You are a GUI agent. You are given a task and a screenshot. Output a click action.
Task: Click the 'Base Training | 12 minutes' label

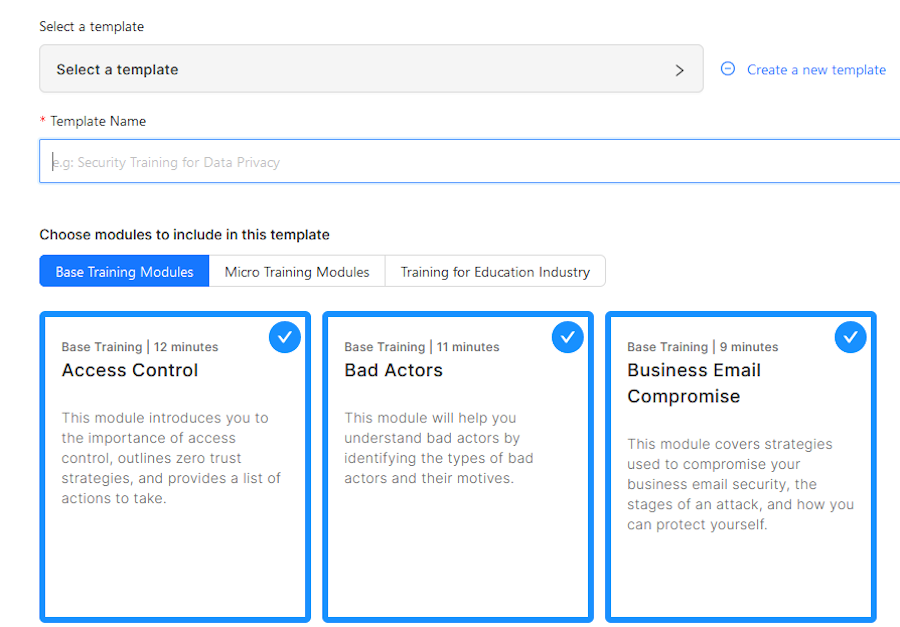click(139, 347)
